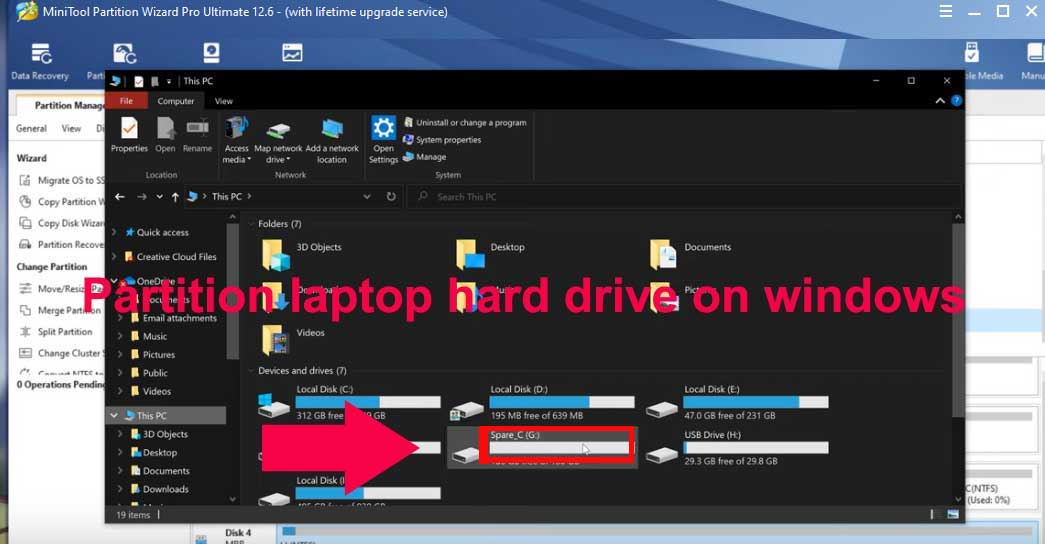Expand Creative Cloud Files tree node

click(114, 257)
